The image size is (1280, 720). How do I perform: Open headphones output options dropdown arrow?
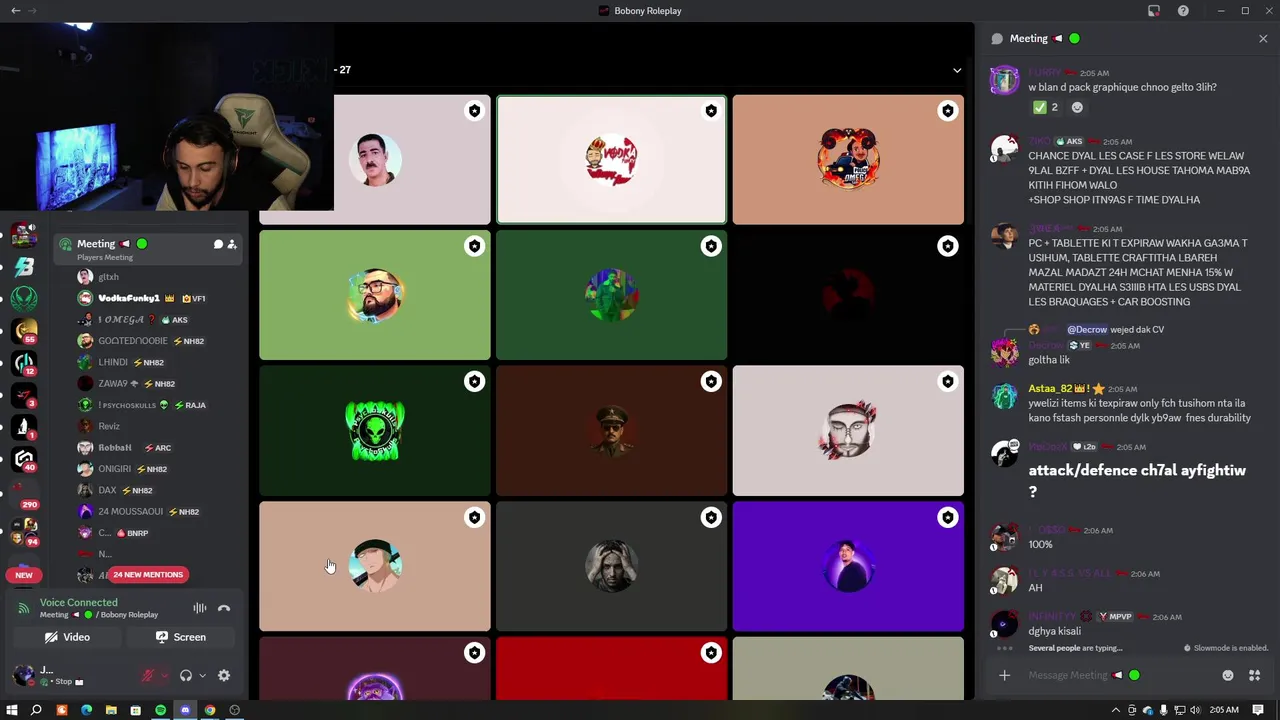click(202, 676)
